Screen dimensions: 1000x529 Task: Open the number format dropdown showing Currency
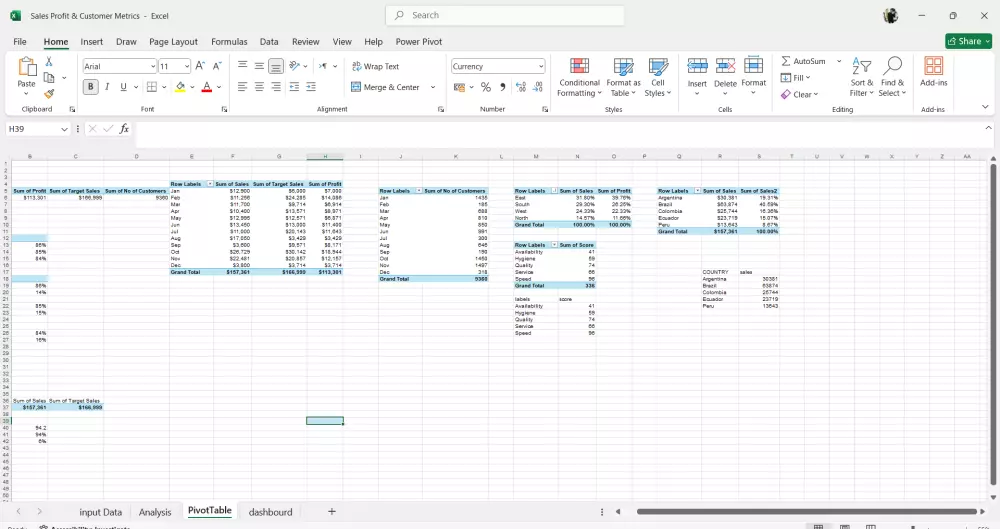(x=541, y=66)
